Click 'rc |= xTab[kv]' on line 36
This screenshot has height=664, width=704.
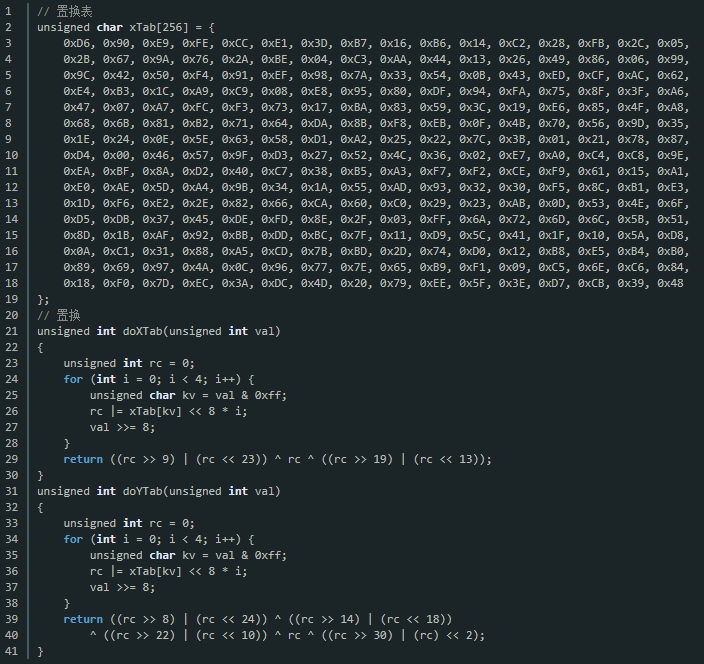135,571
